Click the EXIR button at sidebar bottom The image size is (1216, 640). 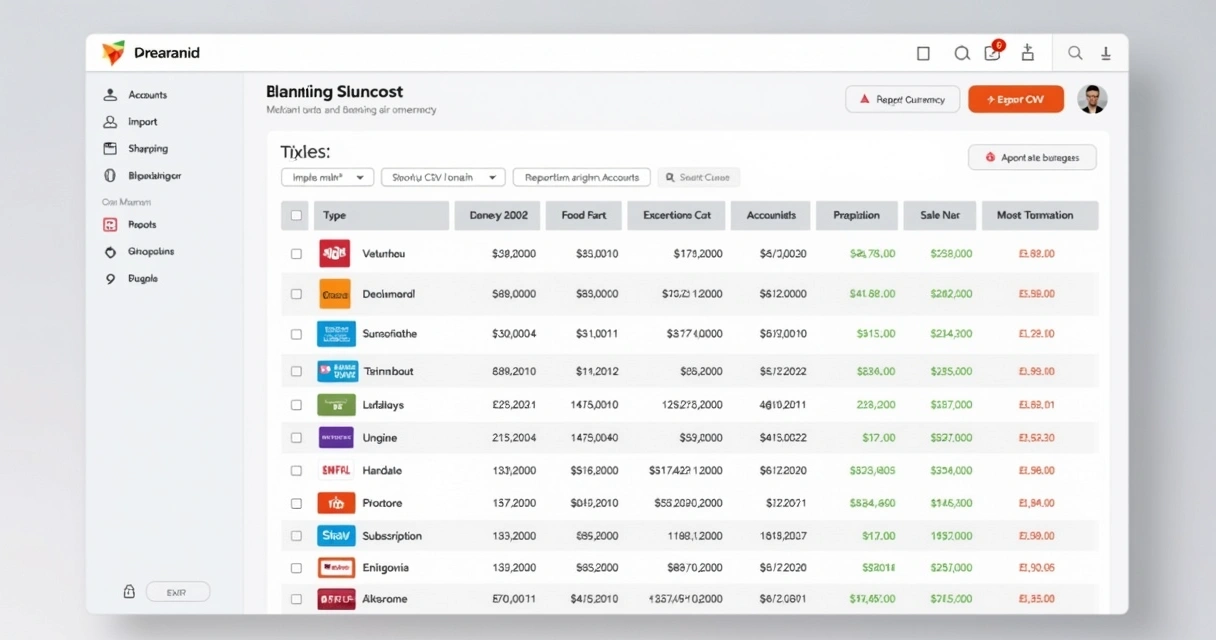click(178, 592)
